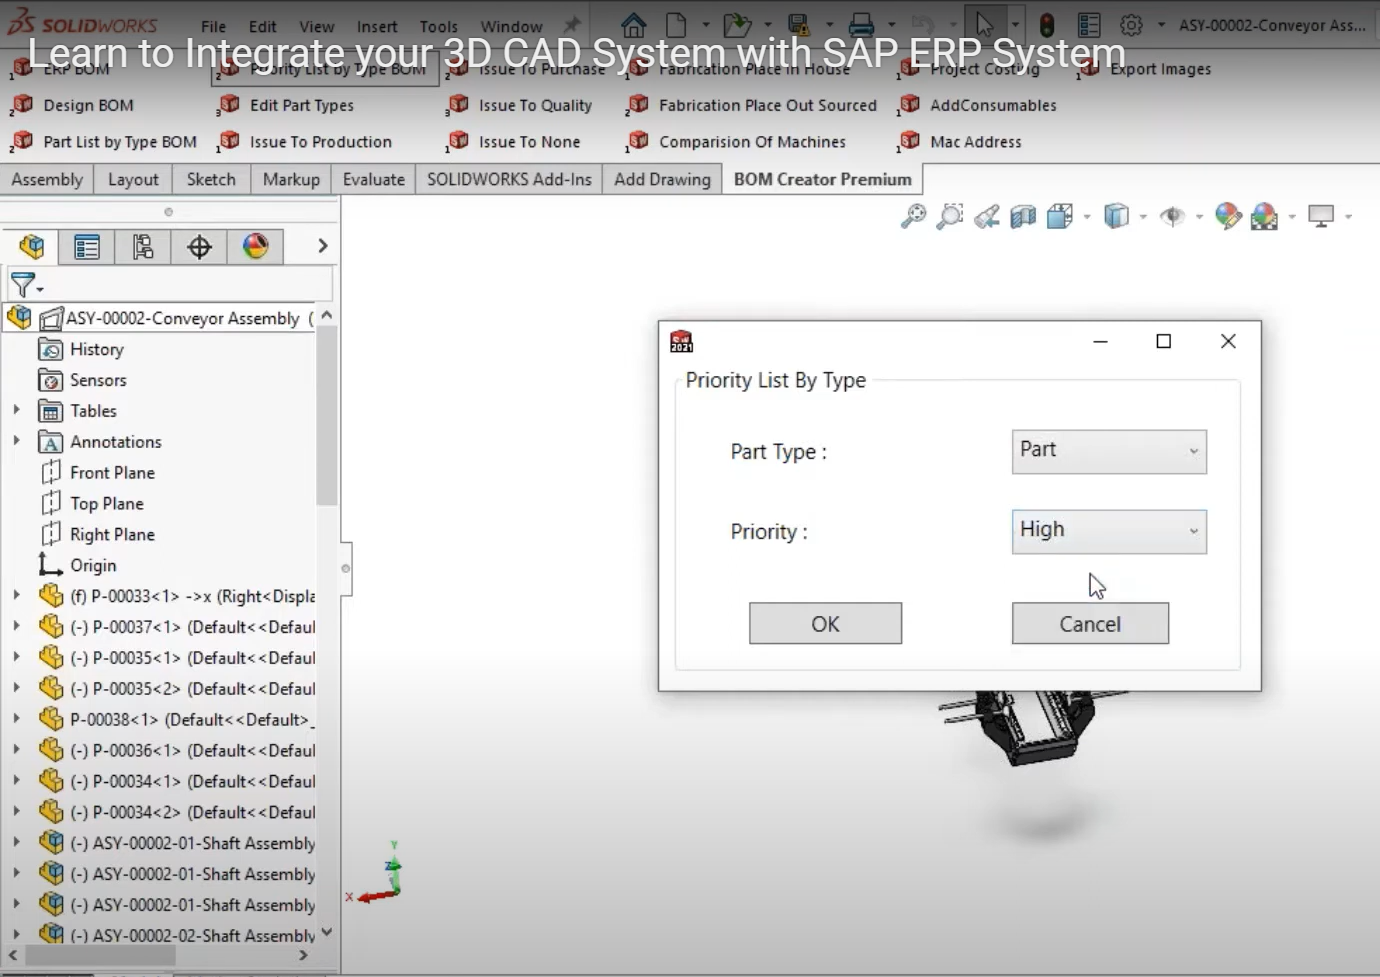1380x977 pixels.
Task: Expand manager tabs right chevron
Action: (x=322, y=246)
